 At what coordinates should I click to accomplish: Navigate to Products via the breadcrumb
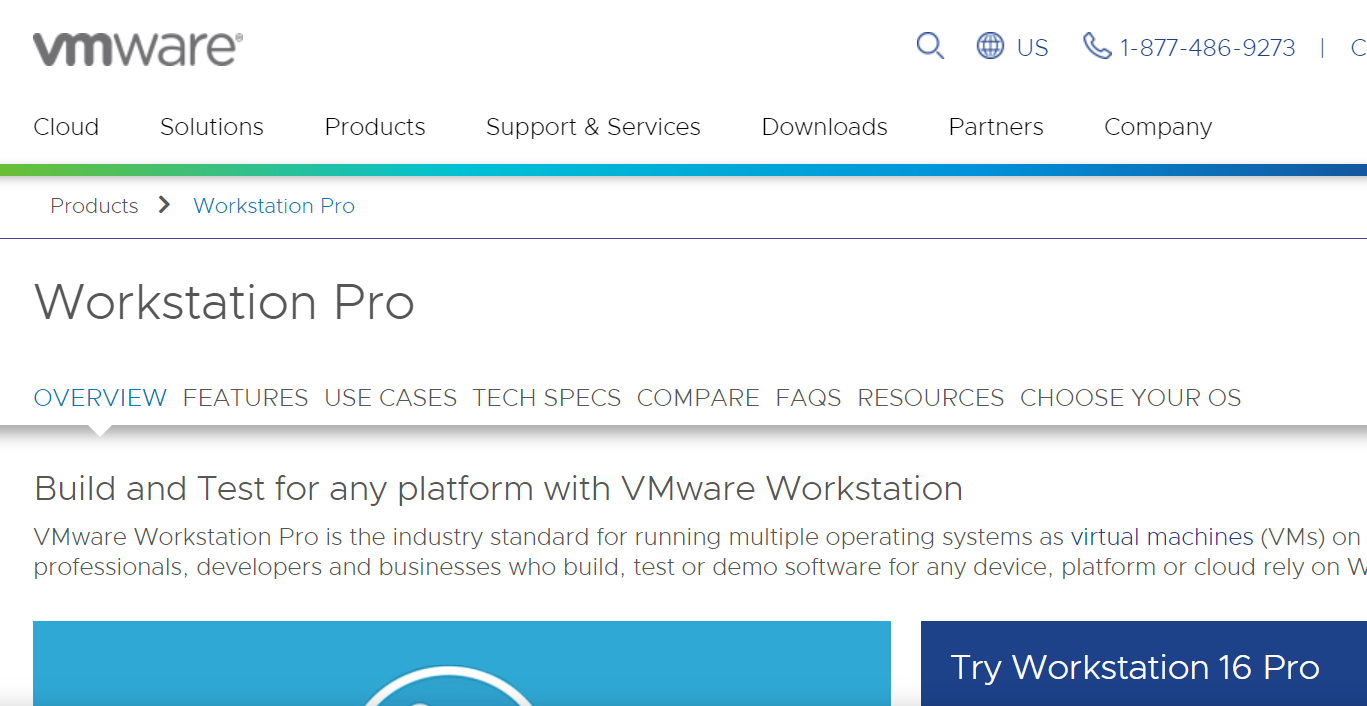(x=94, y=205)
